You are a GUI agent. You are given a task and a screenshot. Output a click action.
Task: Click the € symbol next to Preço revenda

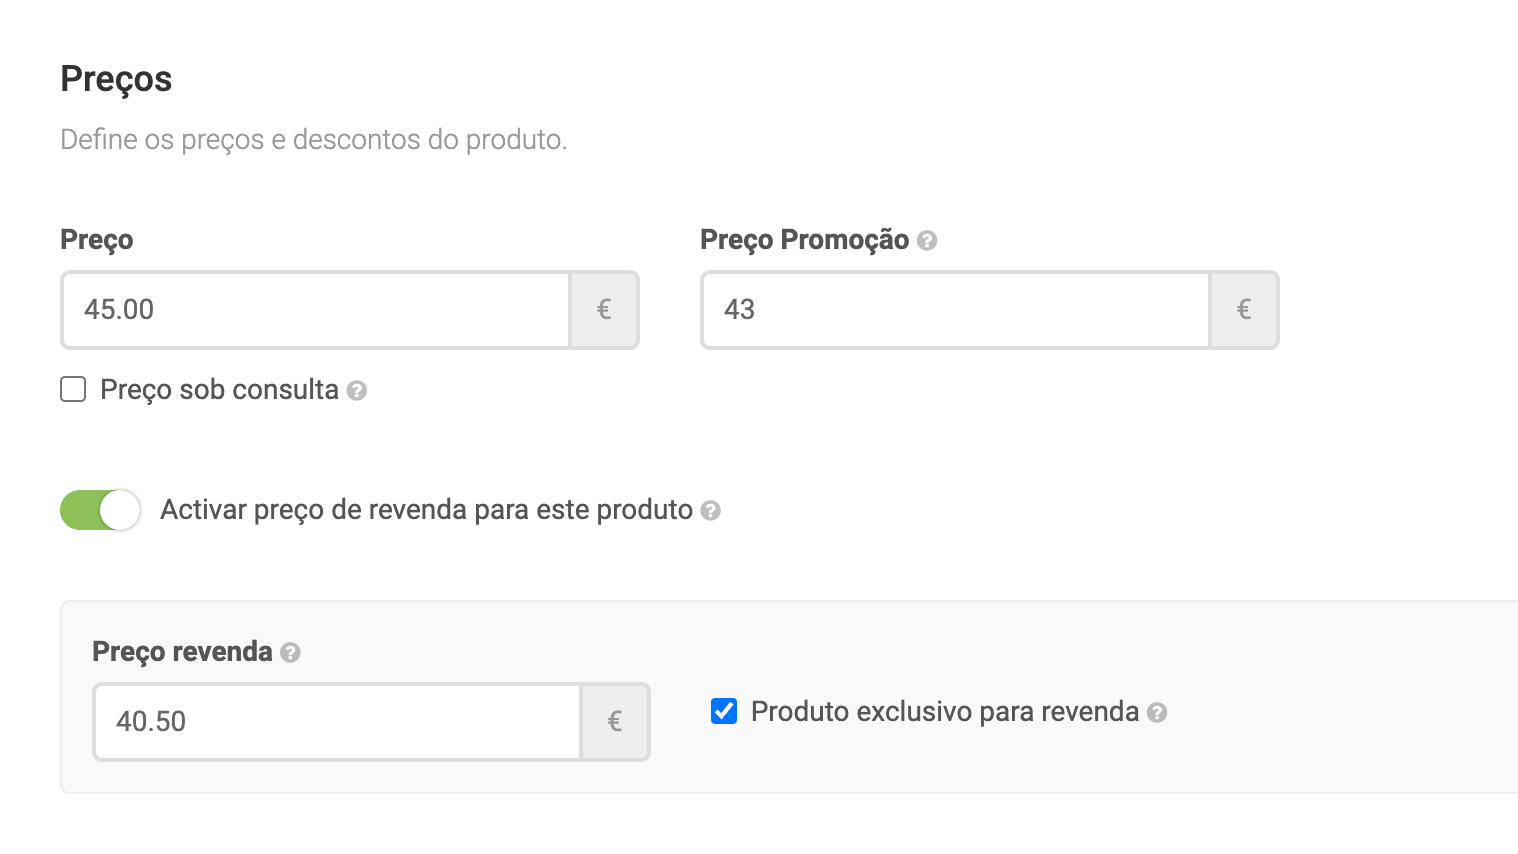point(615,722)
